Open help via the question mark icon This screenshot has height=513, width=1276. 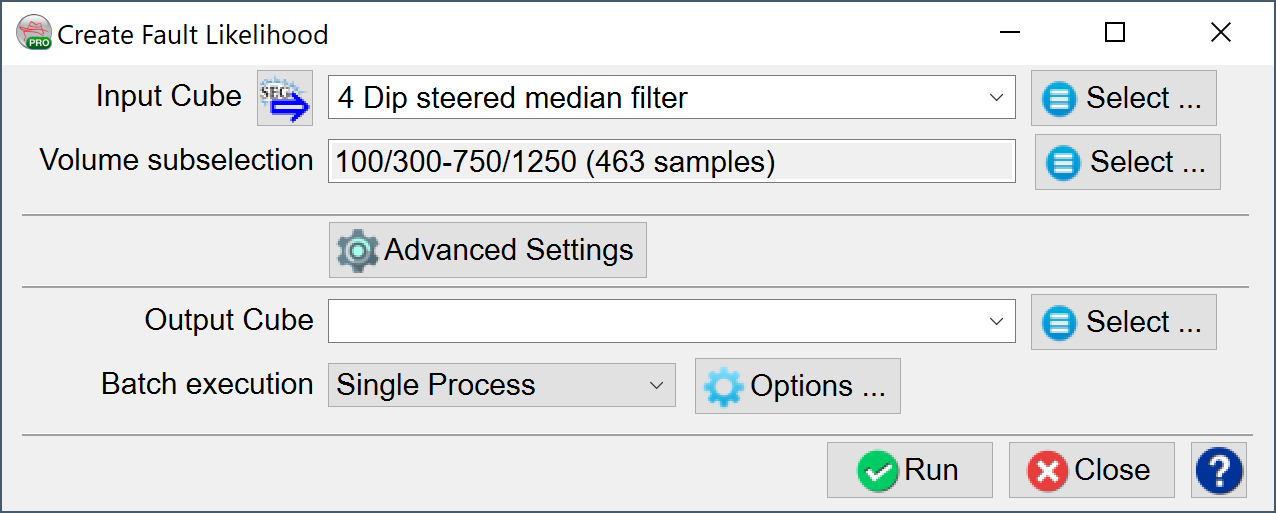pos(1219,470)
